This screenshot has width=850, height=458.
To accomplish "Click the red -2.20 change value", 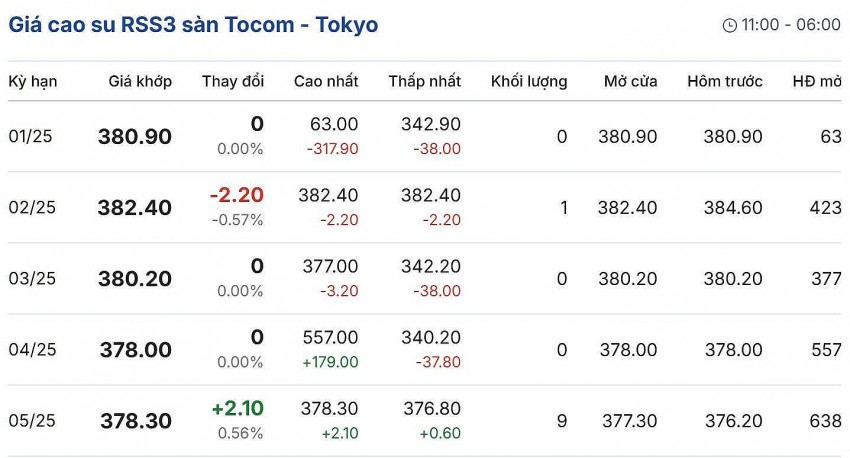I will point(236,196).
